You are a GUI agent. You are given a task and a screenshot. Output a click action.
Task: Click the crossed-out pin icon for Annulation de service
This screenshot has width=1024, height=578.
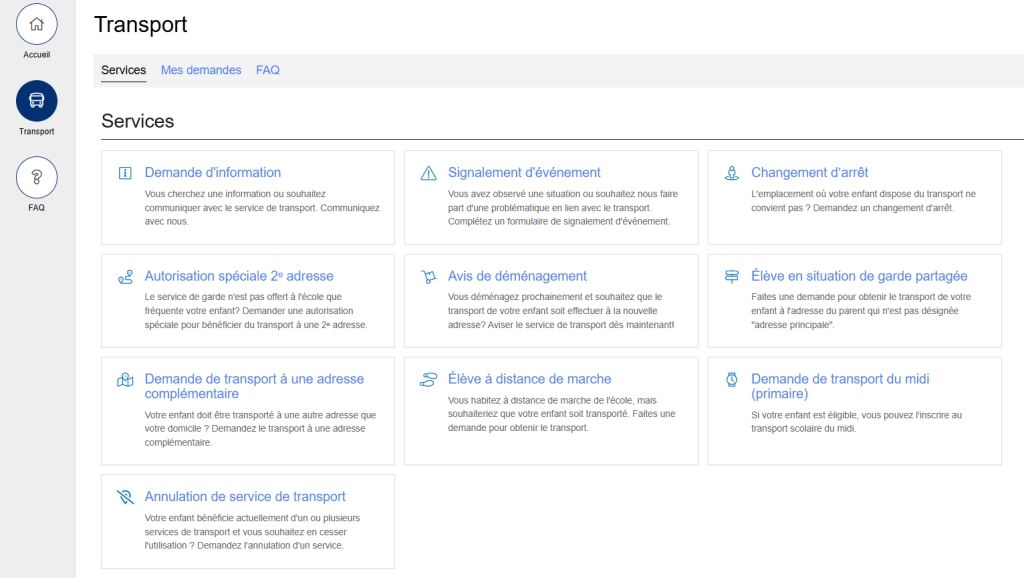point(125,497)
